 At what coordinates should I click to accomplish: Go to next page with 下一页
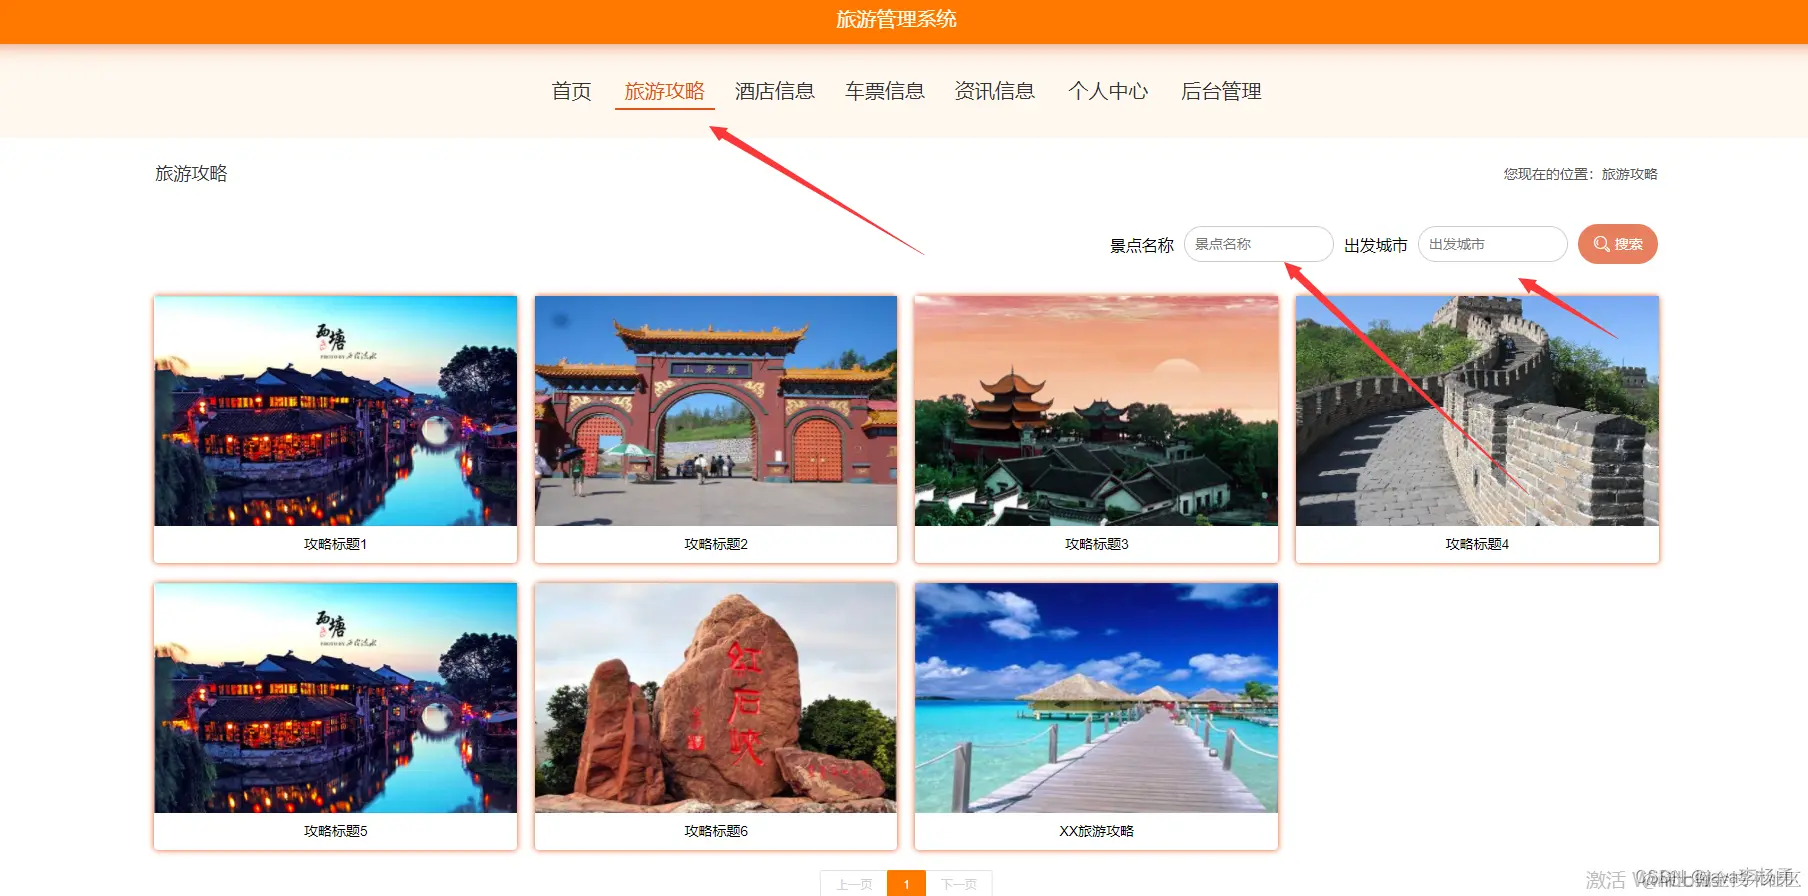959,884
